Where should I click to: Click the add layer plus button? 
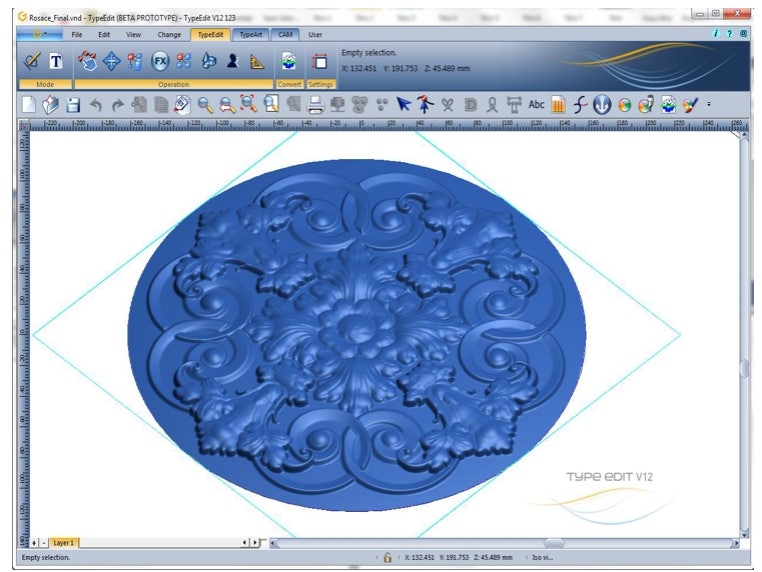point(34,542)
